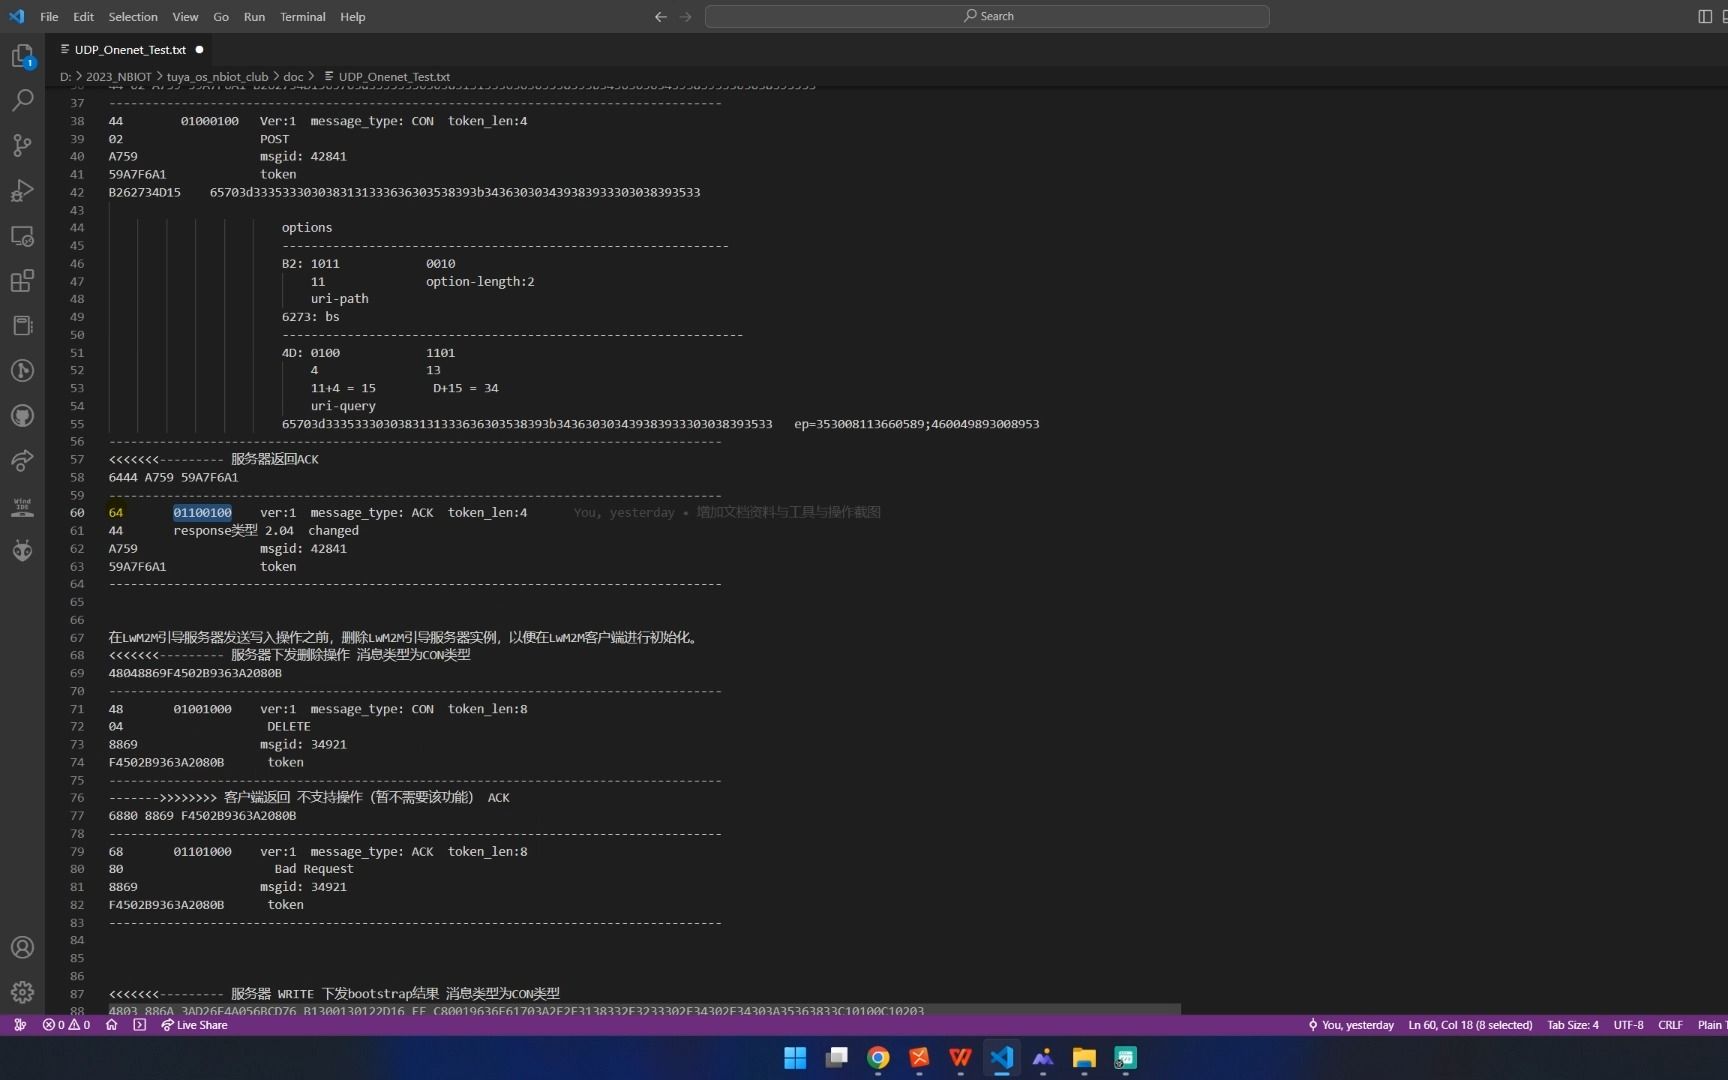Viewport: 1728px width, 1080px height.
Task: Expand the D: drive breadcrumb
Action: [65, 77]
